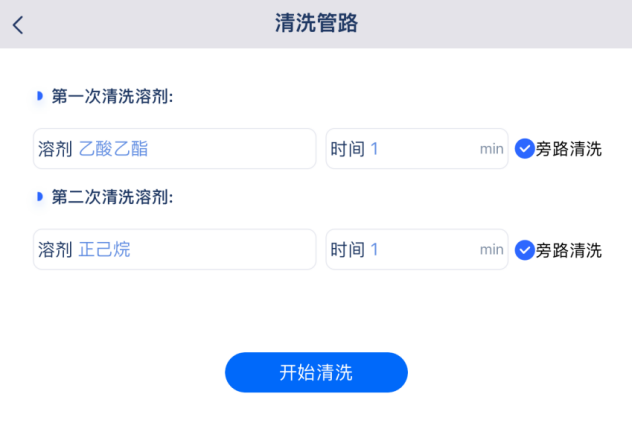The image size is (632, 423).
Task: Start cleaning with 开始清洗 button
Action: [x=316, y=372]
